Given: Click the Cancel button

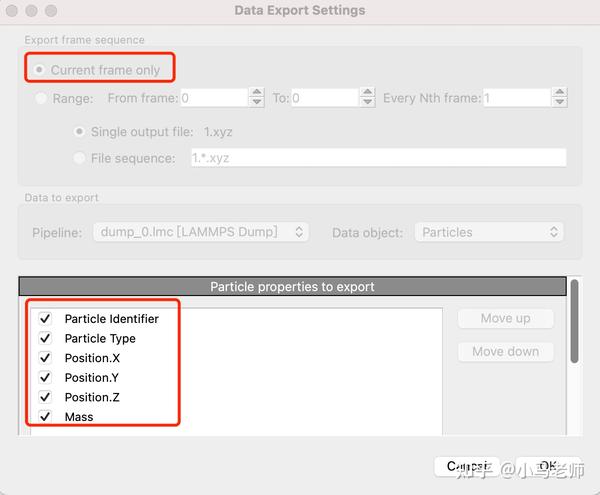Looking at the screenshot, I should 466,467.
